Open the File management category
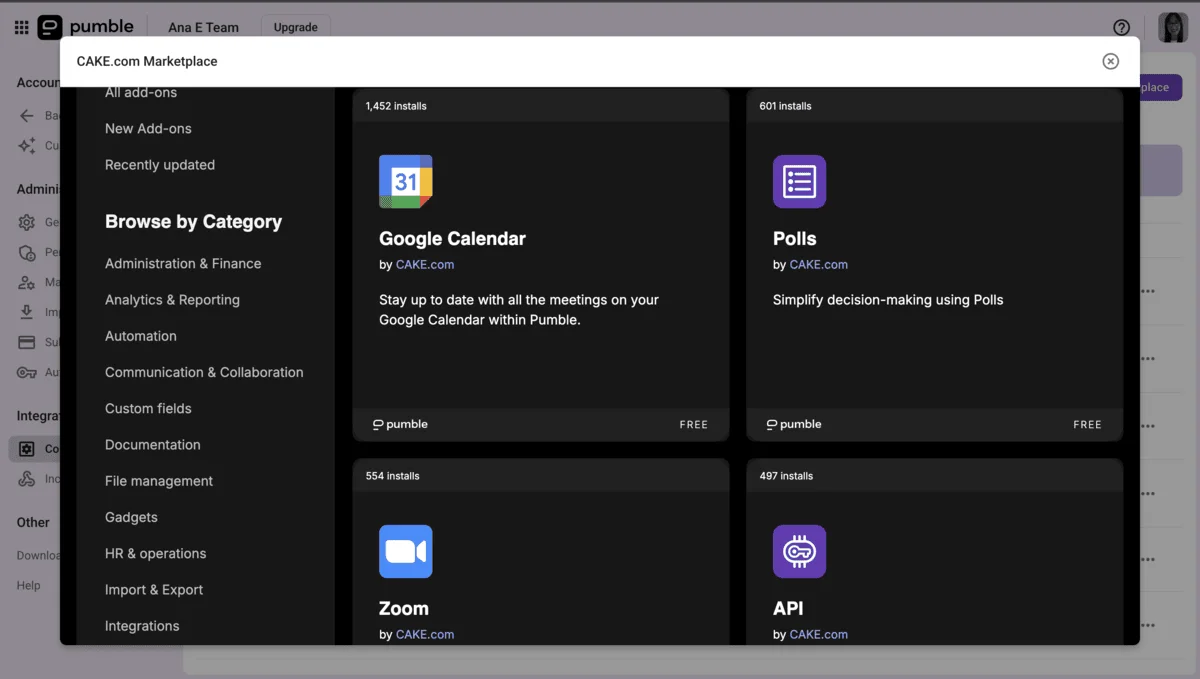 (x=159, y=481)
